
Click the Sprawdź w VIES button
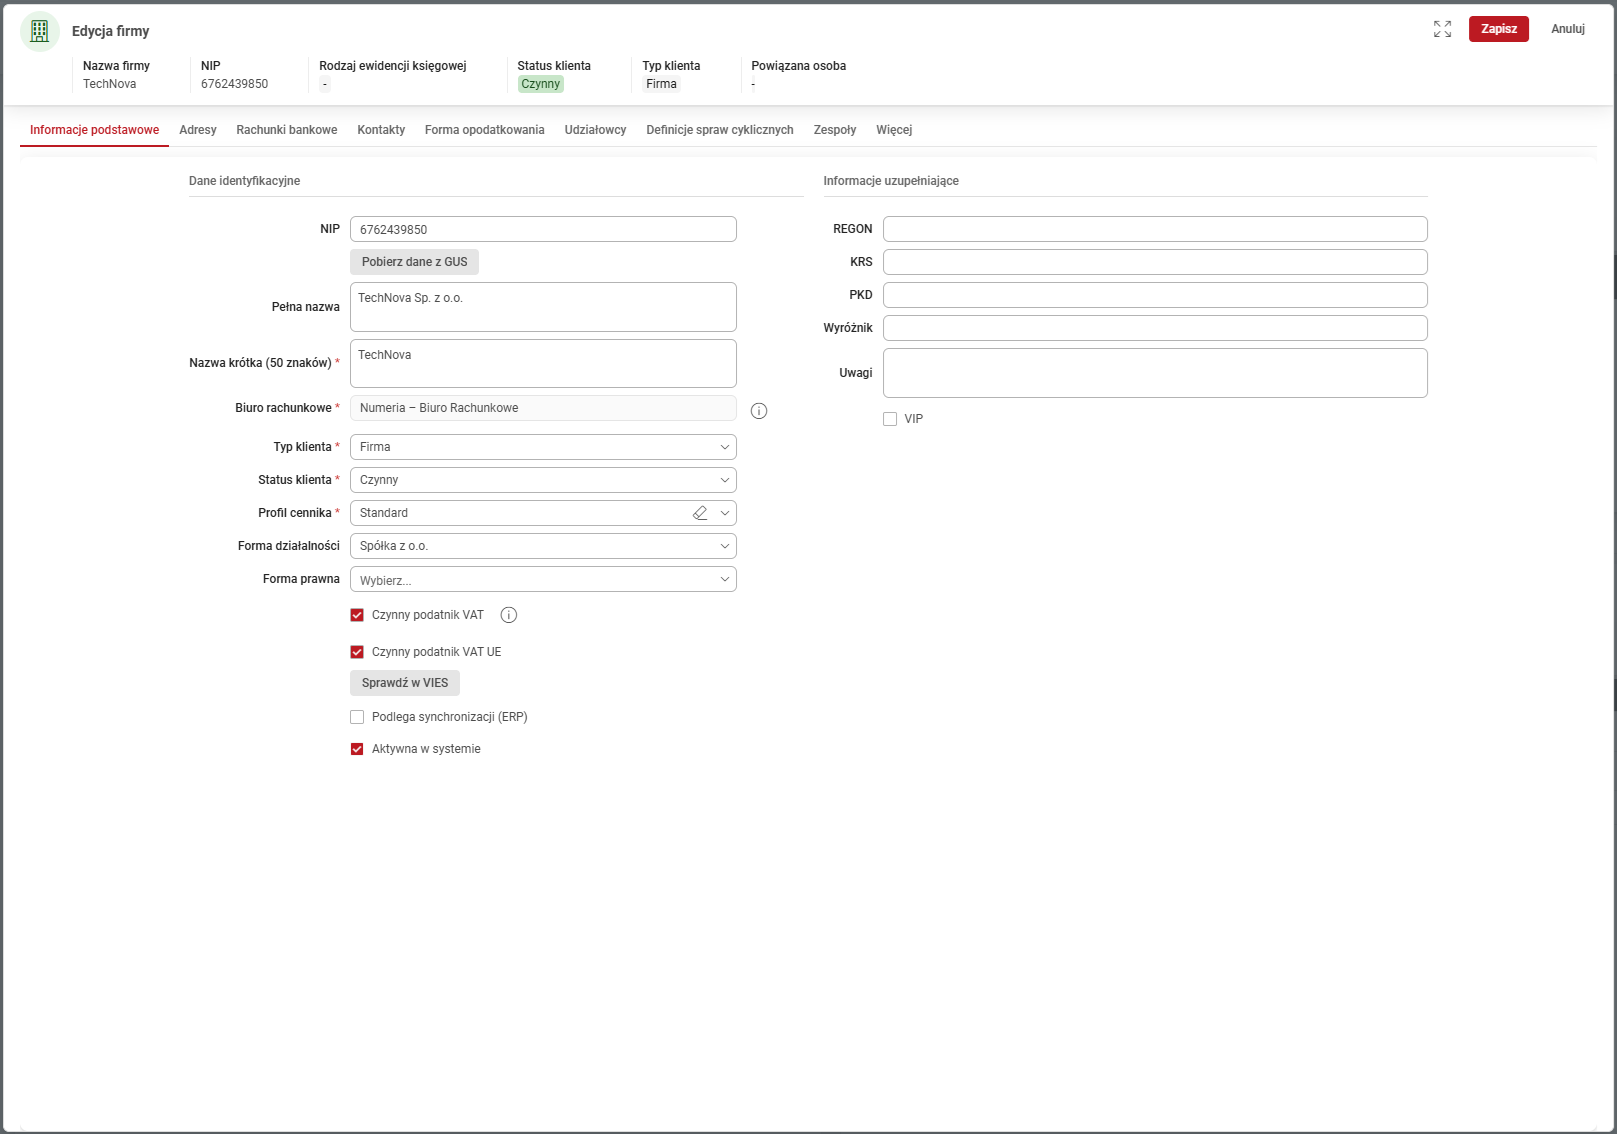point(405,683)
